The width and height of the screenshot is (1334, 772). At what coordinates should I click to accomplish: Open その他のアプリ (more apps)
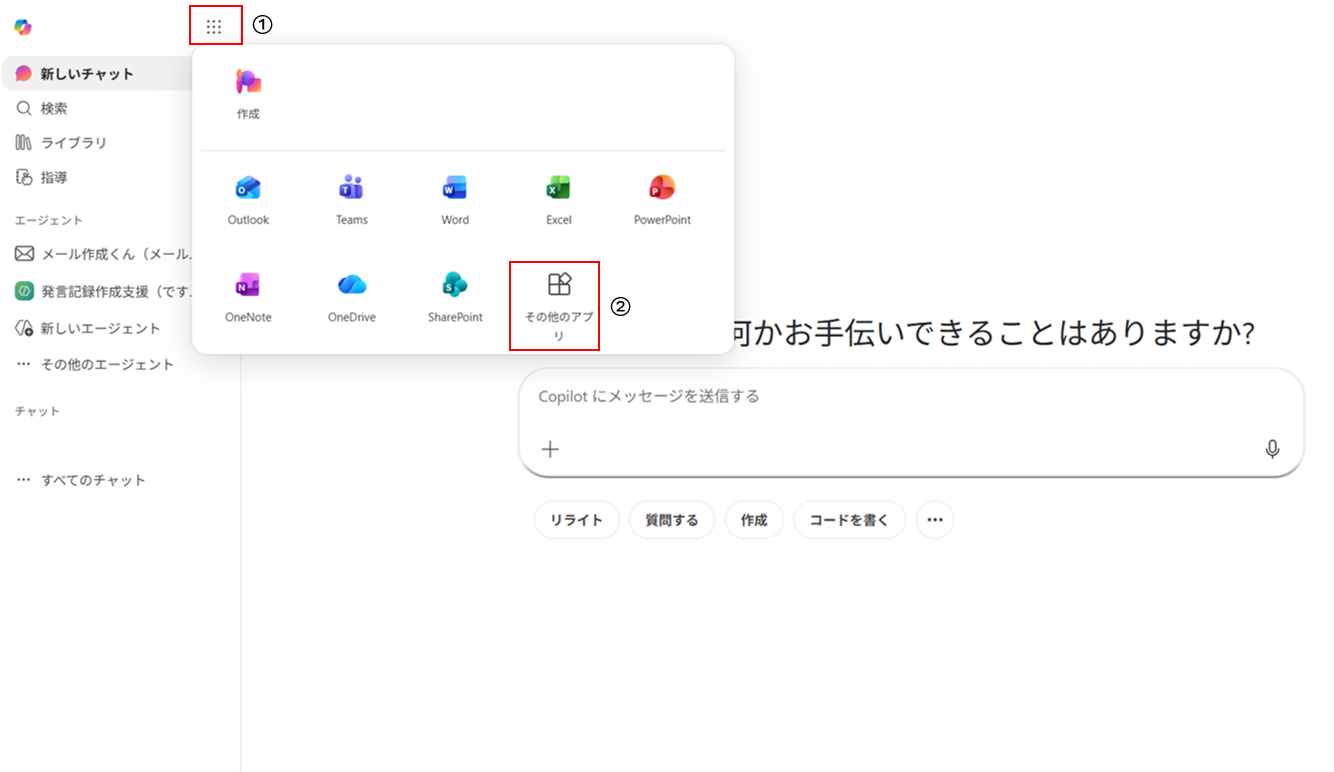(x=559, y=306)
